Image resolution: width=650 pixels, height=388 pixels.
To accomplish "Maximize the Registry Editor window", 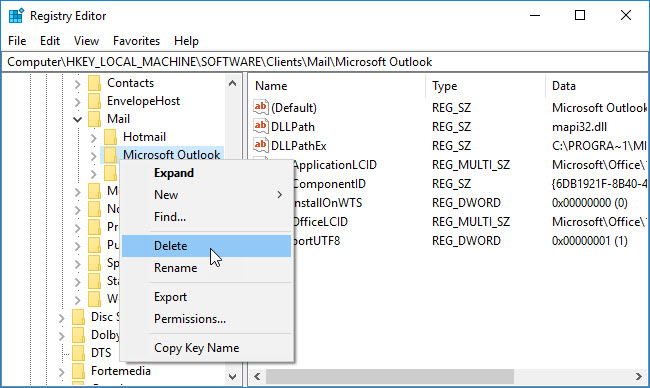I will click(x=580, y=15).
